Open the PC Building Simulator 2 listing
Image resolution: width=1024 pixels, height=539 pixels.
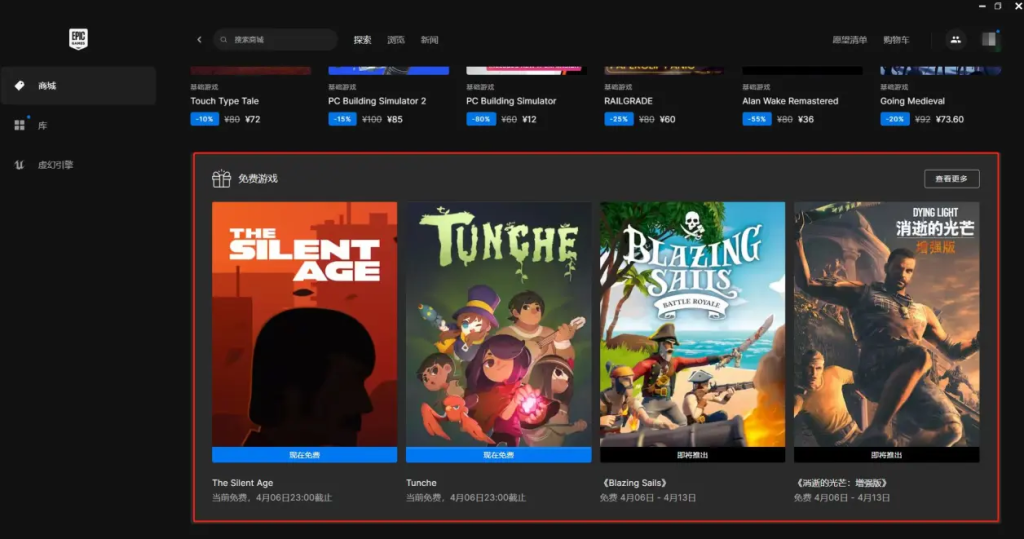377,101
